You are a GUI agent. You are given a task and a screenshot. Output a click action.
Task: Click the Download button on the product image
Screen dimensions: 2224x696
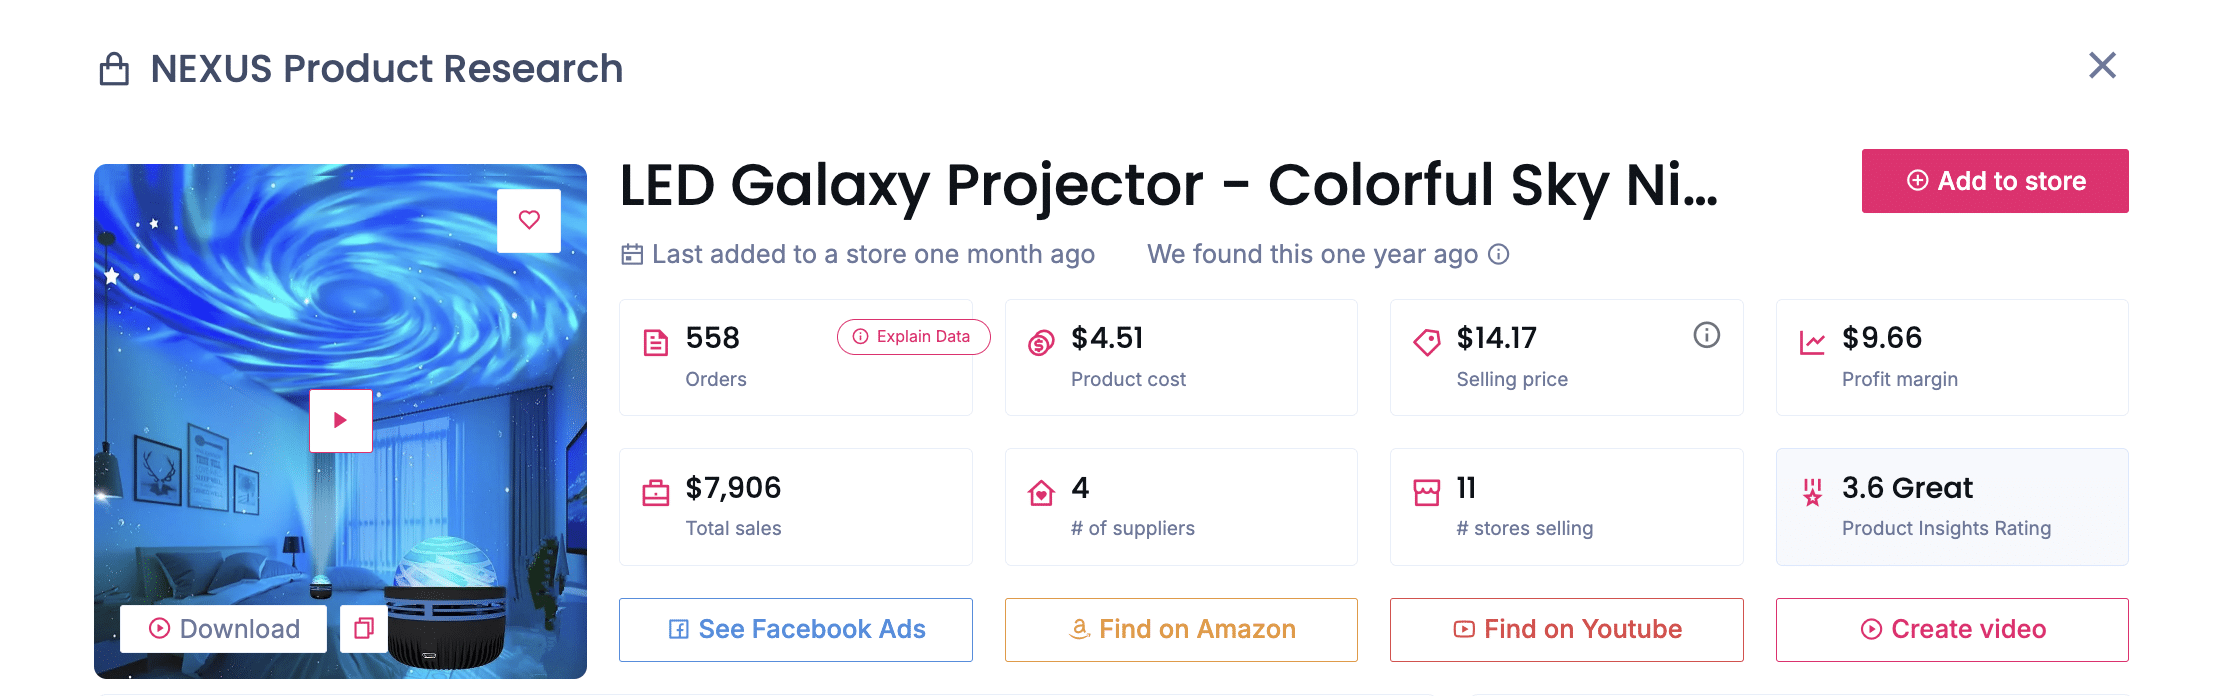(222, 628)
